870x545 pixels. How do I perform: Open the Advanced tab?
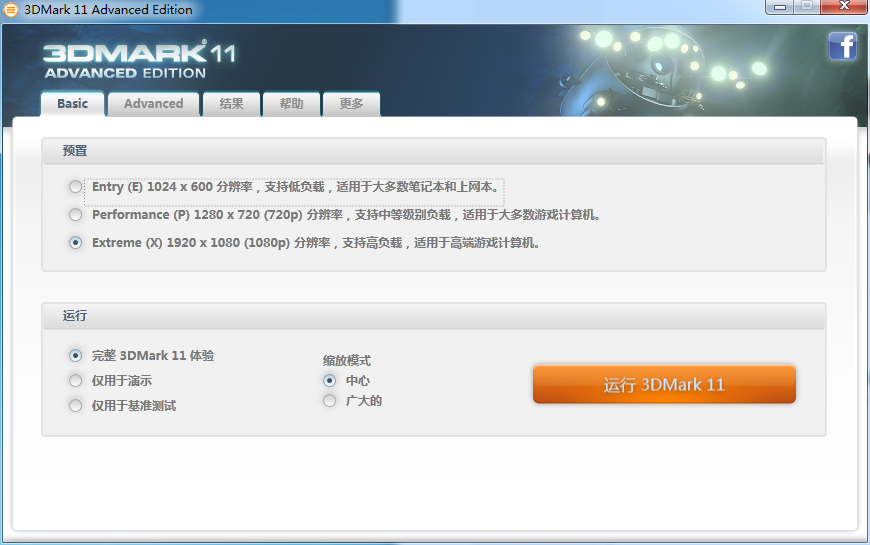click(154, 104)
